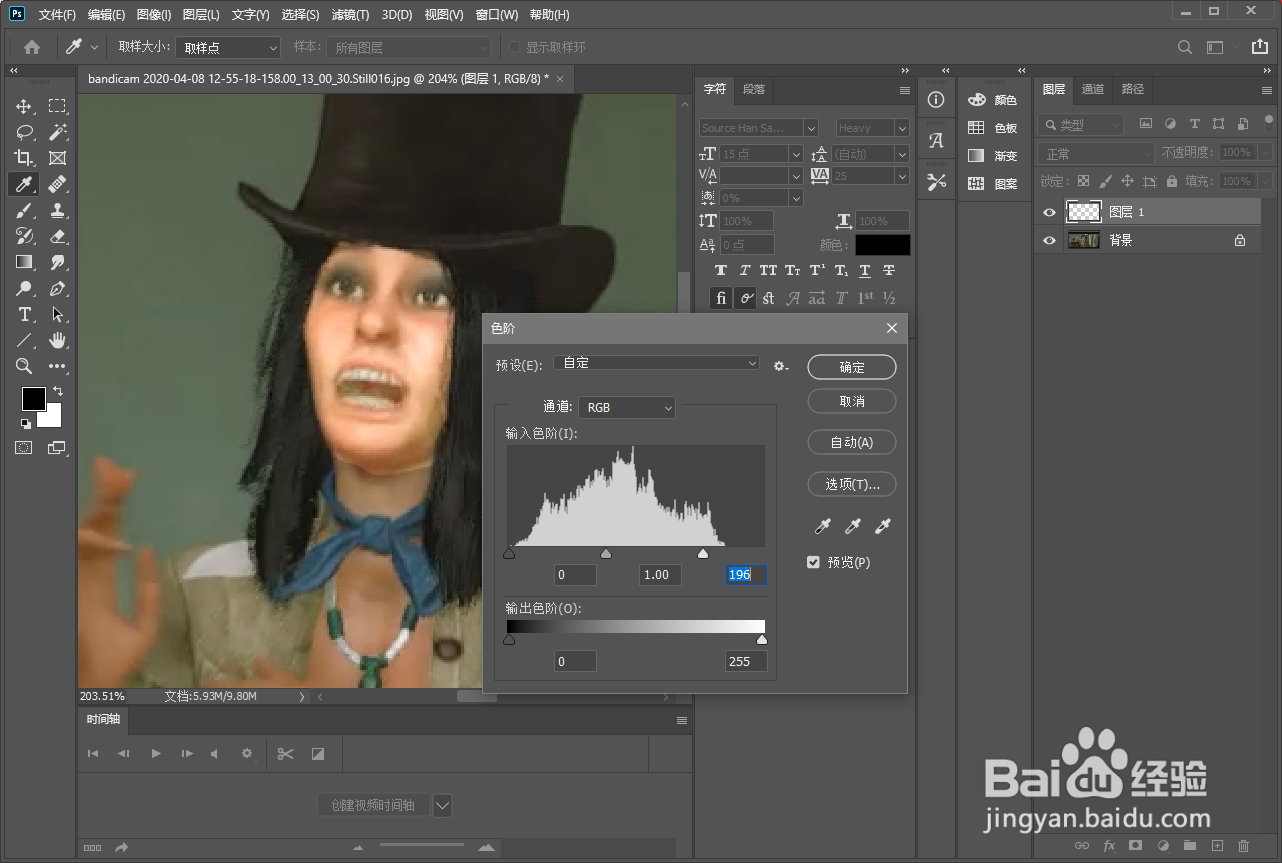Select the Path Selection tool
Screen dimensions: 1282x863
[58, 314]
